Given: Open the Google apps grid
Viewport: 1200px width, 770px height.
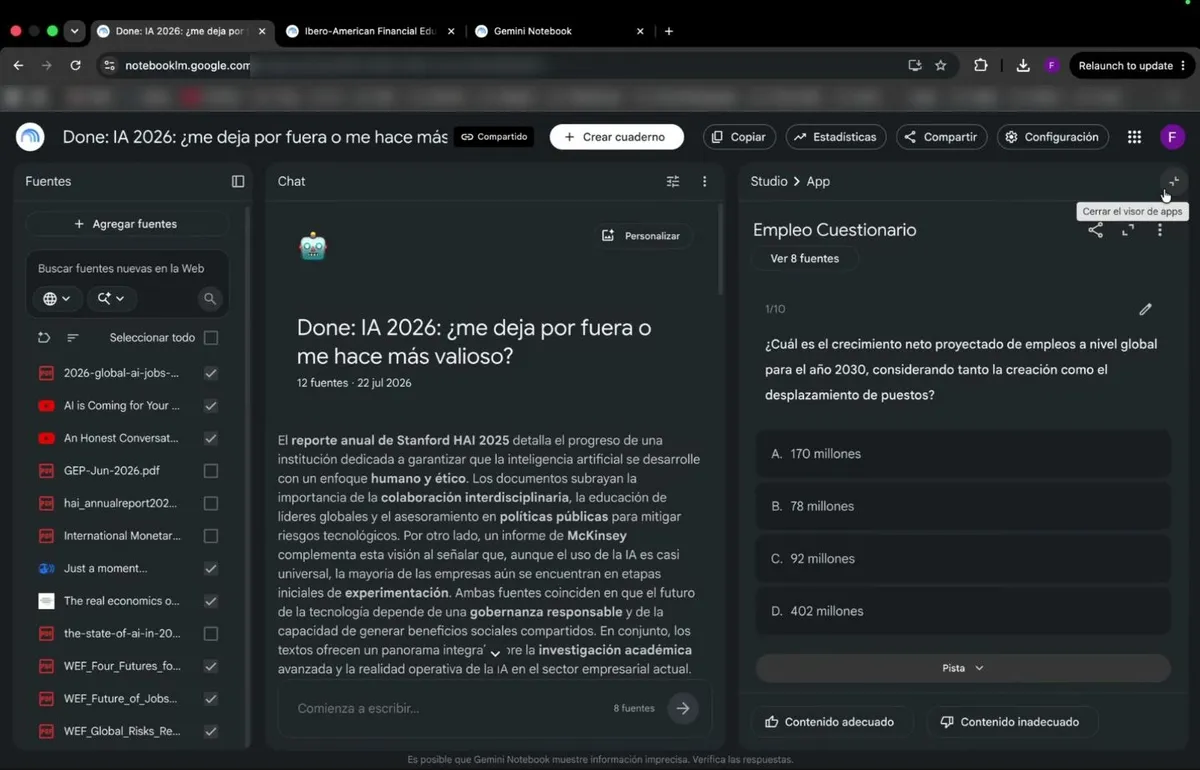Looking at the screenshot, I should (1134, 137).
